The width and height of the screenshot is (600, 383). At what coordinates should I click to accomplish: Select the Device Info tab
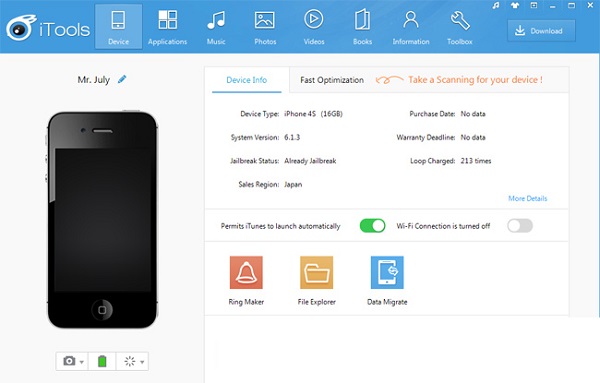[x=247, y=80]
